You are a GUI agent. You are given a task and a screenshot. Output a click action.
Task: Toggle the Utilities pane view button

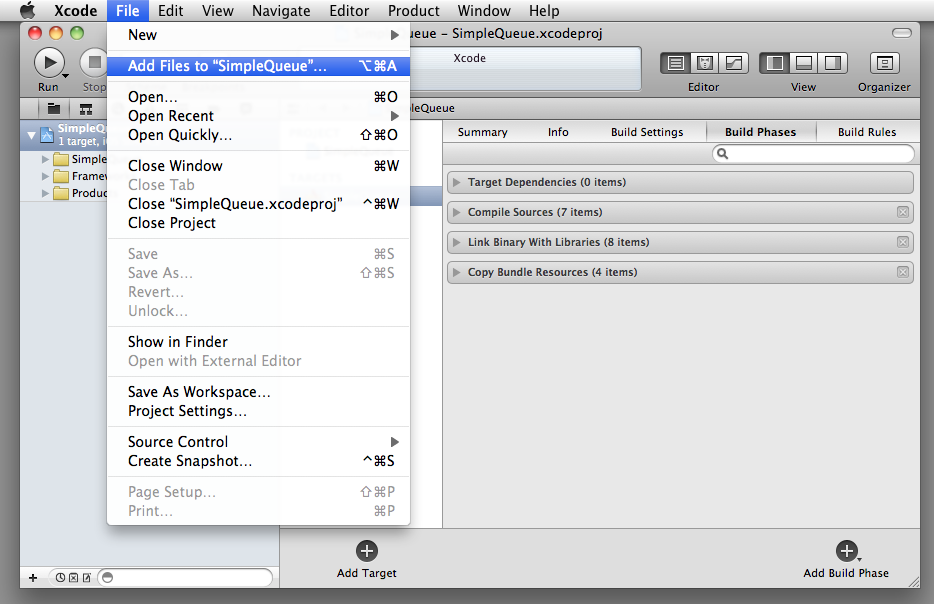click(x=832, y=63)
